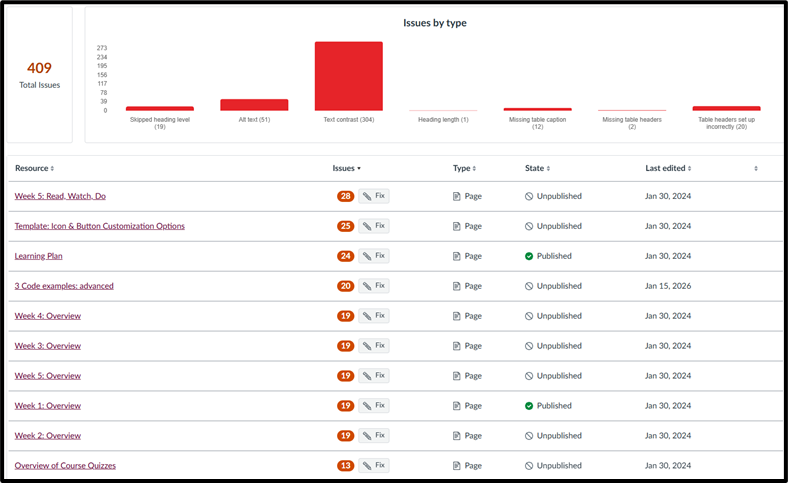Sort the list by Type column
This screenshot has height=483, width=788.
click(x=464, y=168)
